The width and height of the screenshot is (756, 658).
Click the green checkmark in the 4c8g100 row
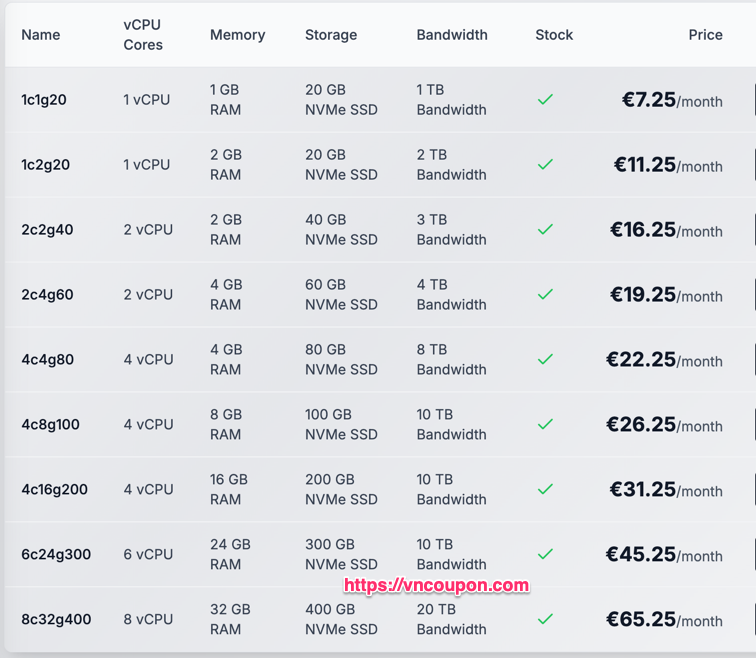tap(545, 424)
